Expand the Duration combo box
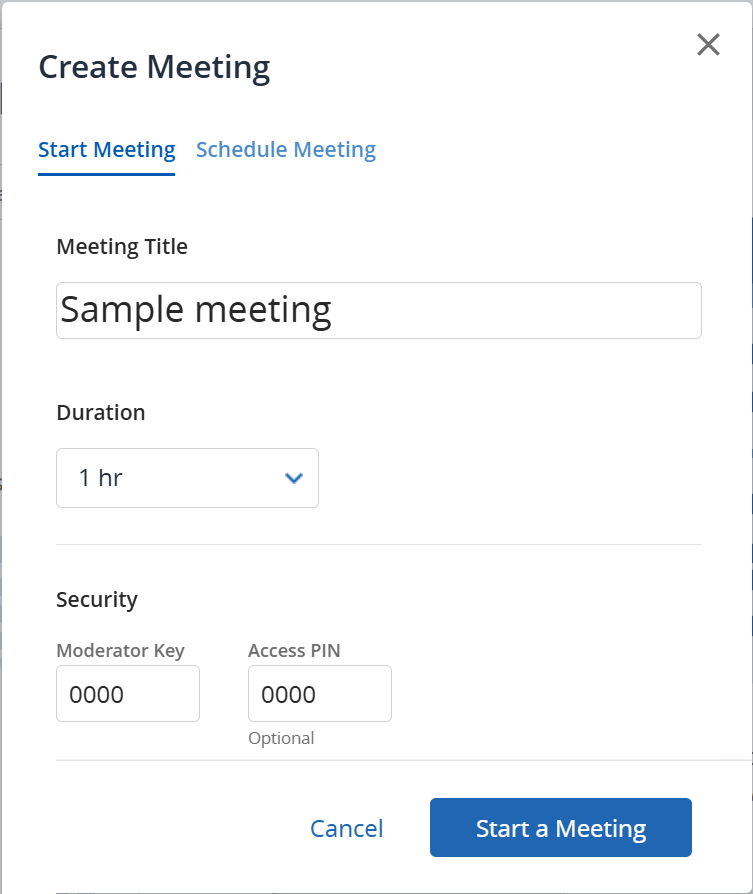The height and width of the screenshot is (894, 753). [x=187, y=478]
